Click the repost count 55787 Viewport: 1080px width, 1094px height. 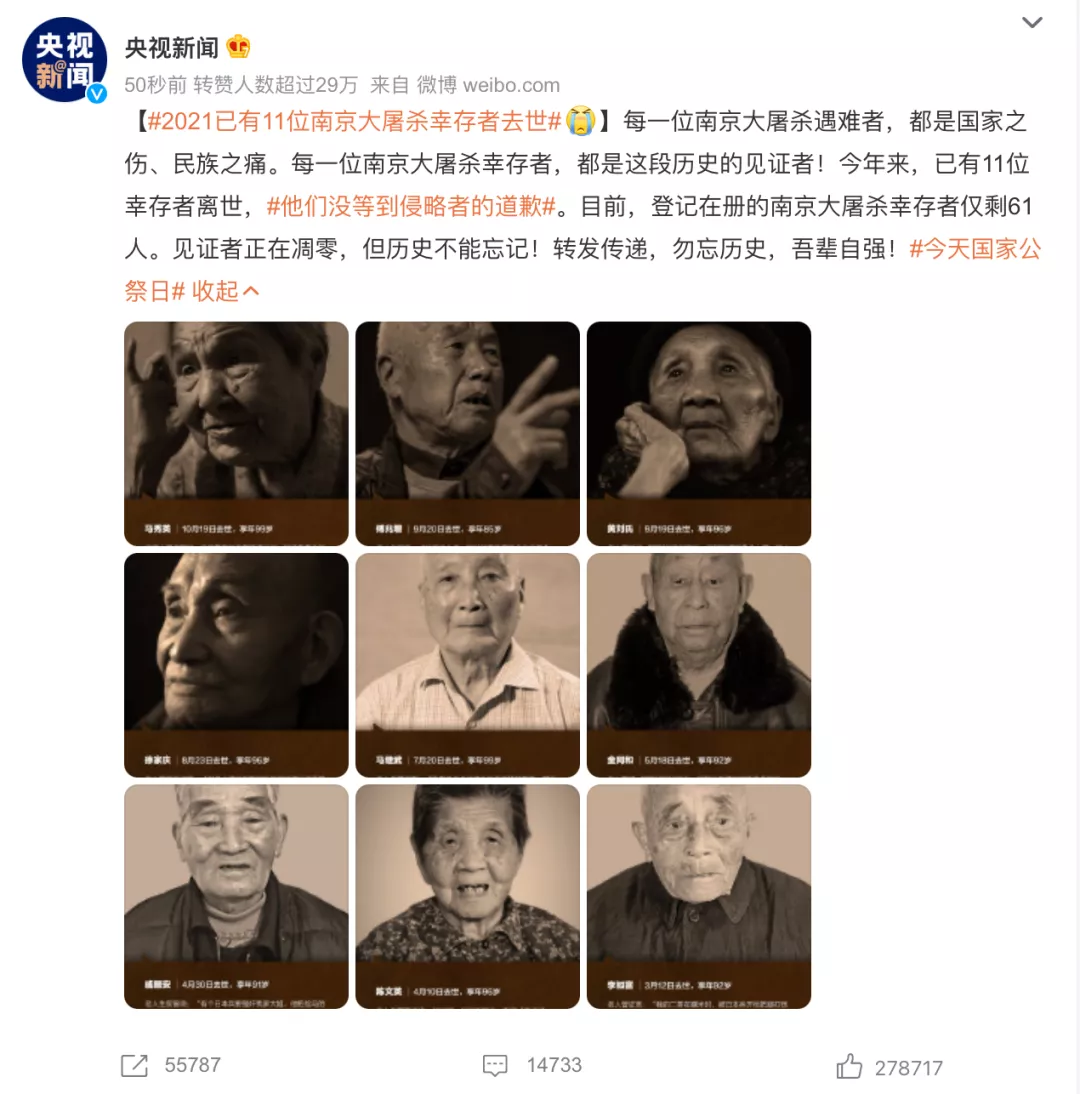[x=193, y=1065]
